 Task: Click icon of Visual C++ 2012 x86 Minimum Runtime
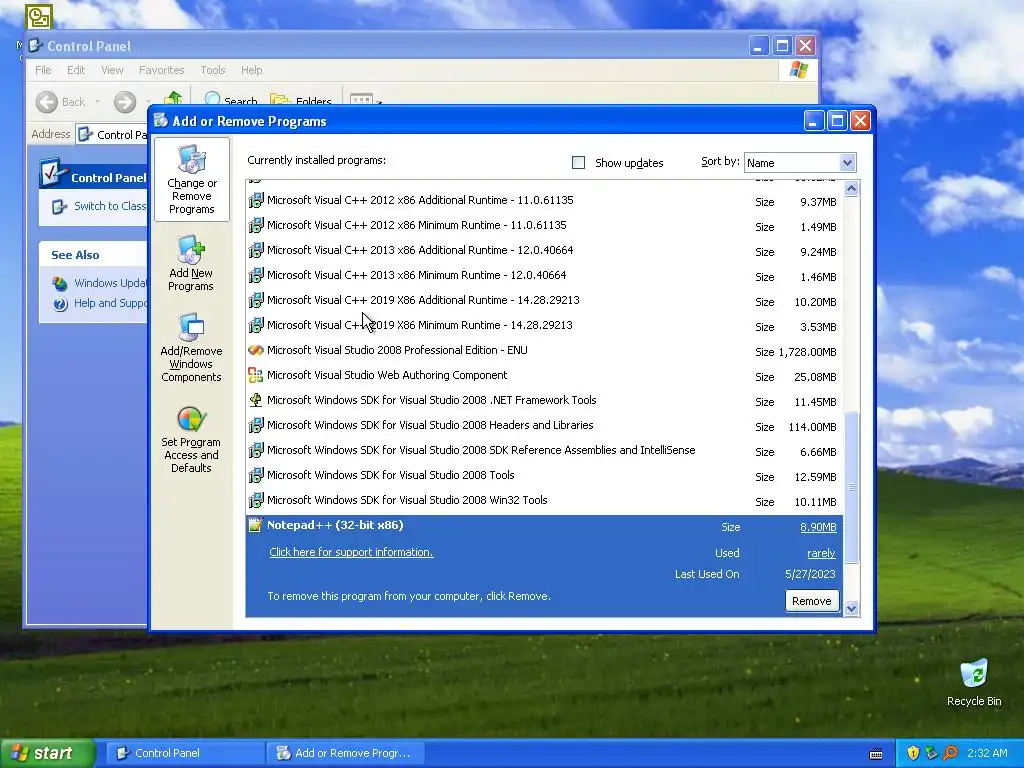(255, 225)
